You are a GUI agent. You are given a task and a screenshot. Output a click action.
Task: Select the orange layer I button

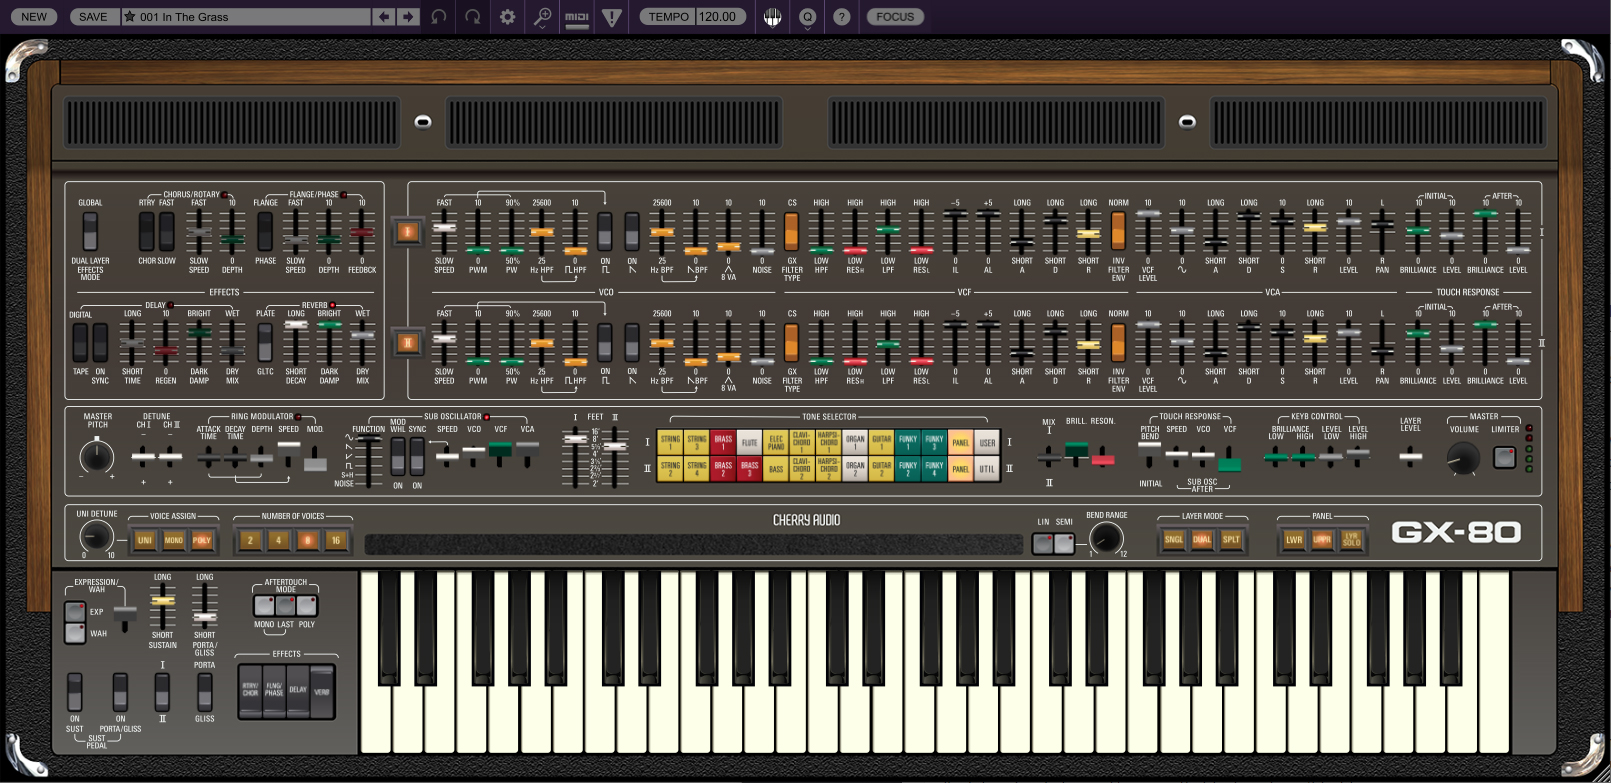[407, 232]
